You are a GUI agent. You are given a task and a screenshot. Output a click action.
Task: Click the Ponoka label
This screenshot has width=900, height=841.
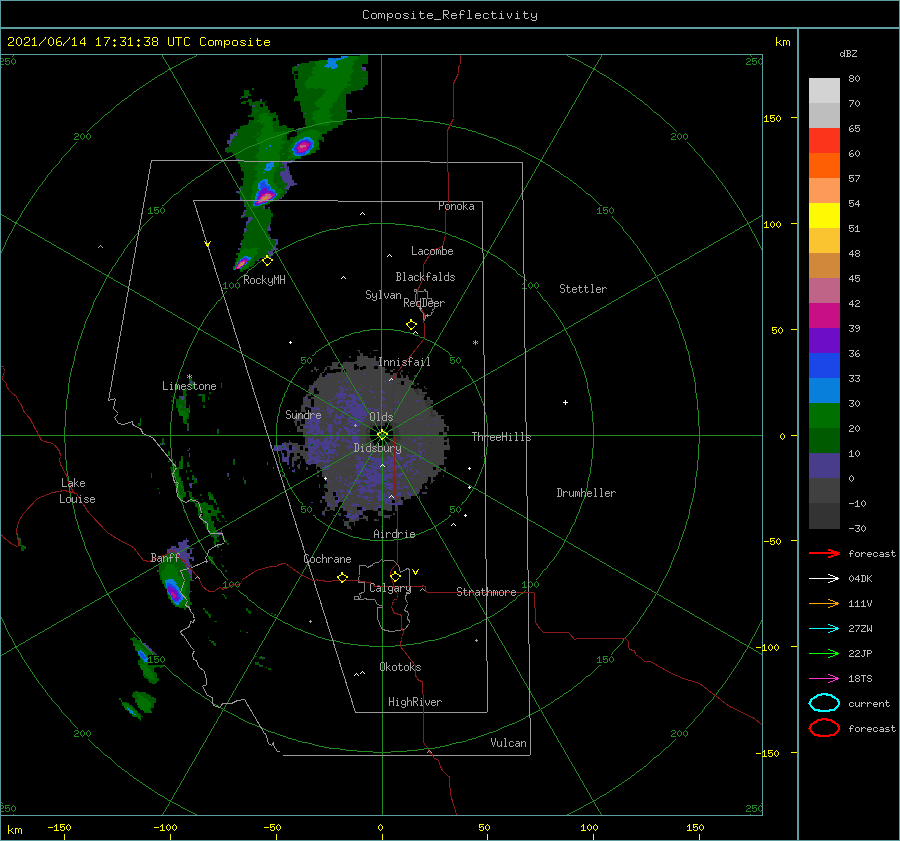(x=456, y=206)
